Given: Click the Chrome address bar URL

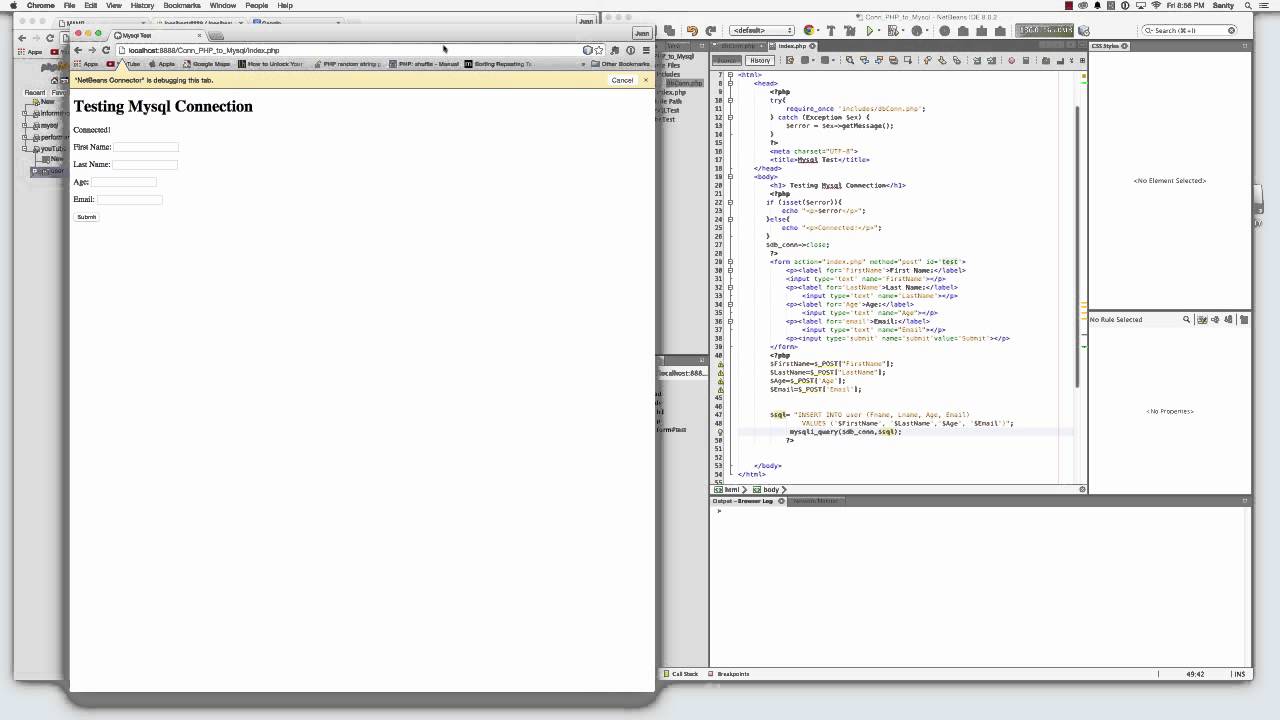Looking at the screenshot, I should click(x=204, y=50).
